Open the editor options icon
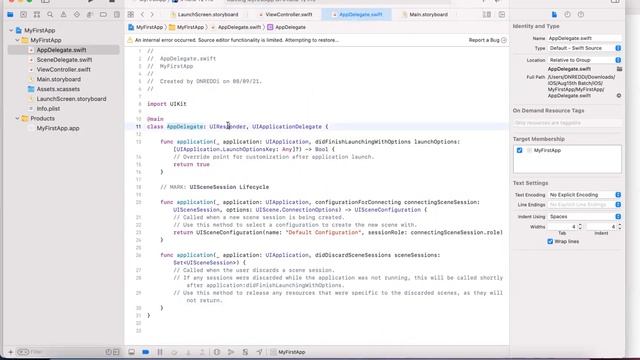The width and height of the screenshot is (640, 360). (487, 14)
